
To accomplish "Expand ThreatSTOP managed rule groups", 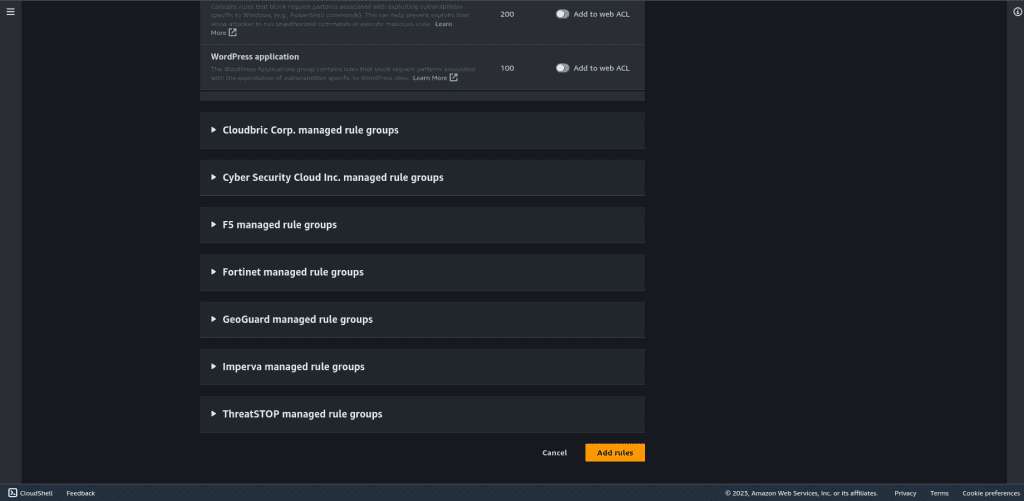I will tap(422, 414).
